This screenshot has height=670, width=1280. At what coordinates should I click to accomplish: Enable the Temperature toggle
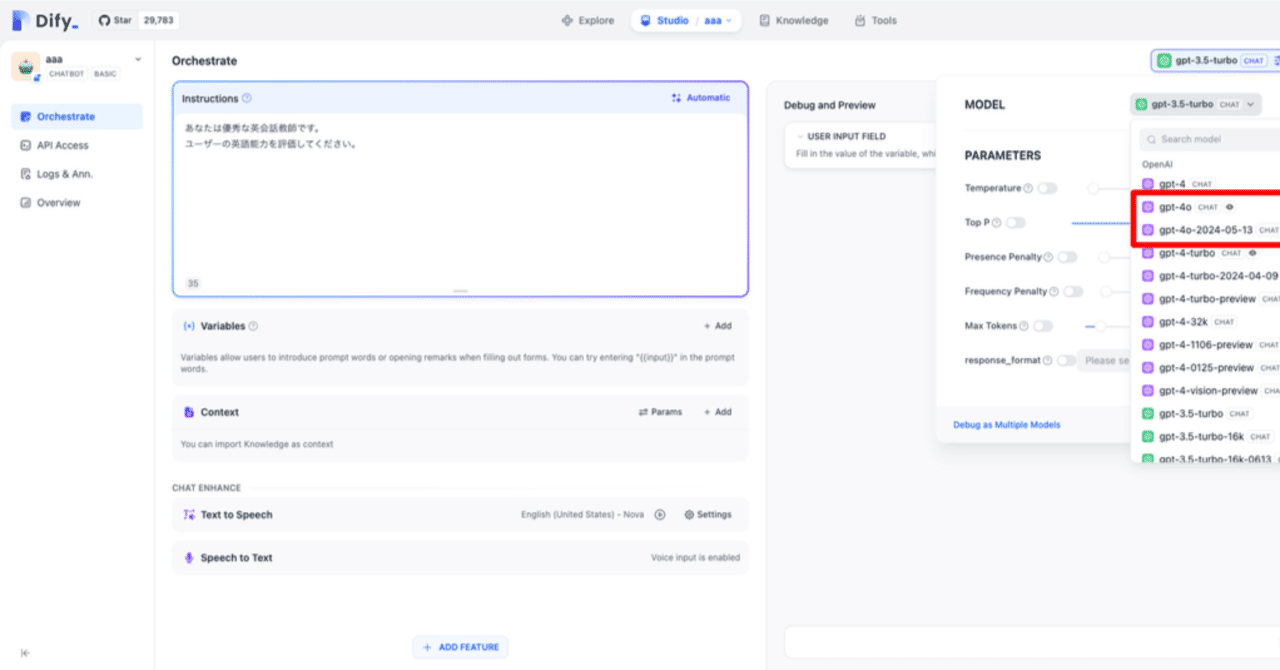click(1047, 188)
